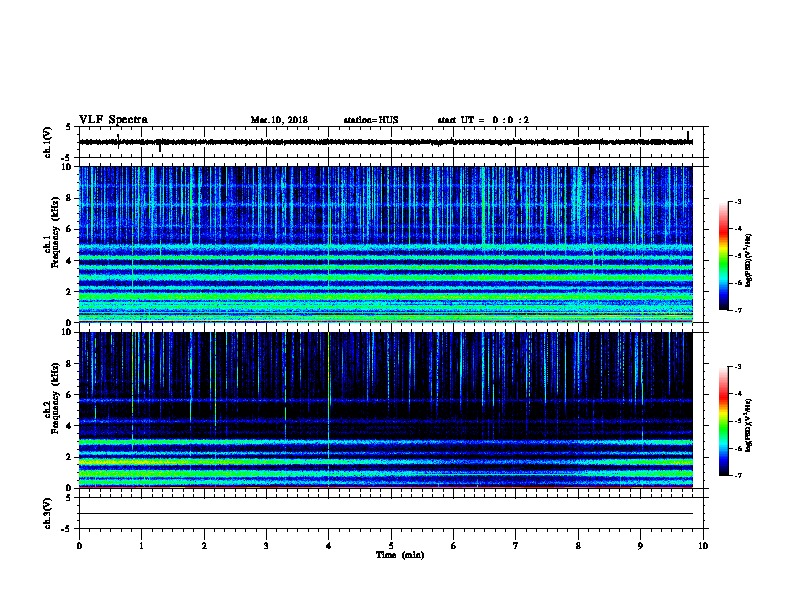Click inside the ch.1 spectrogram panel
792x612 pixels.
(x=386, y=244)
